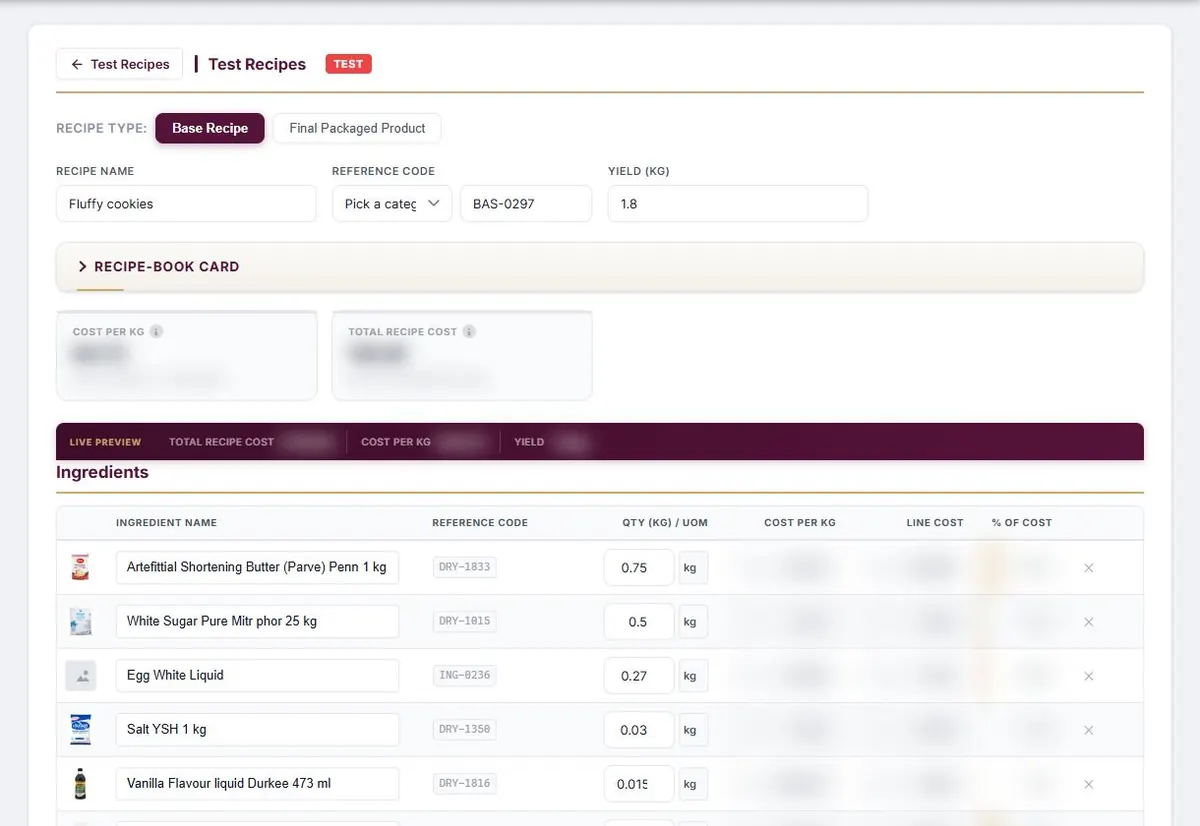Edit Egg White Liquid ingredient name
1200x826 pixels.
pyautogui.click(x=257, y=675)
